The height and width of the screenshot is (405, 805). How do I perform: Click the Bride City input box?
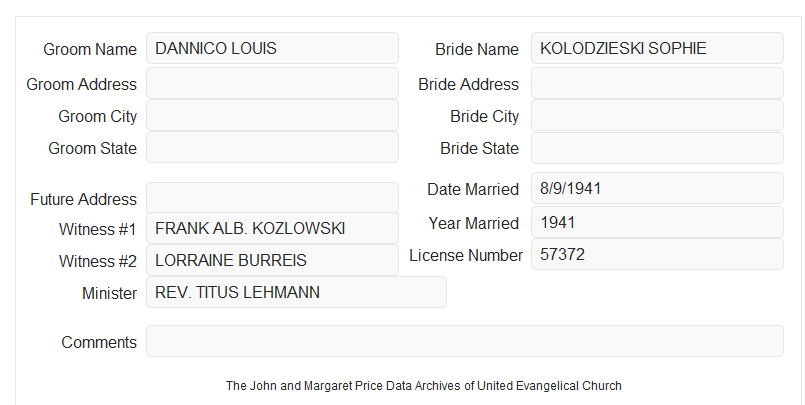657,115
